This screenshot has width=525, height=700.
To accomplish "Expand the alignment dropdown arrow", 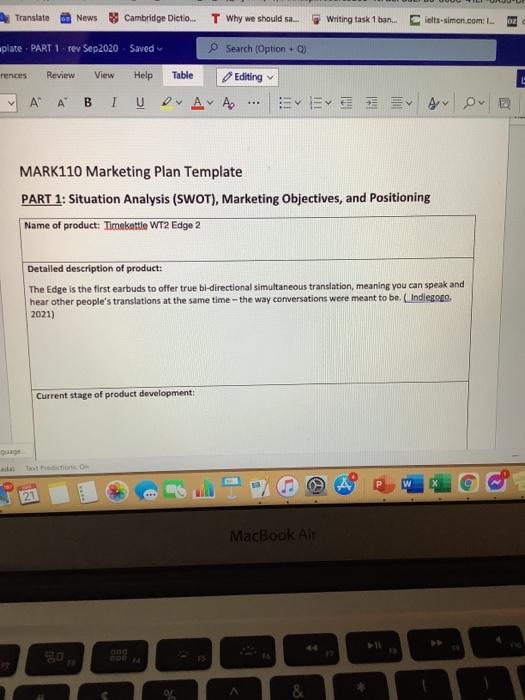I will (409, 104).
